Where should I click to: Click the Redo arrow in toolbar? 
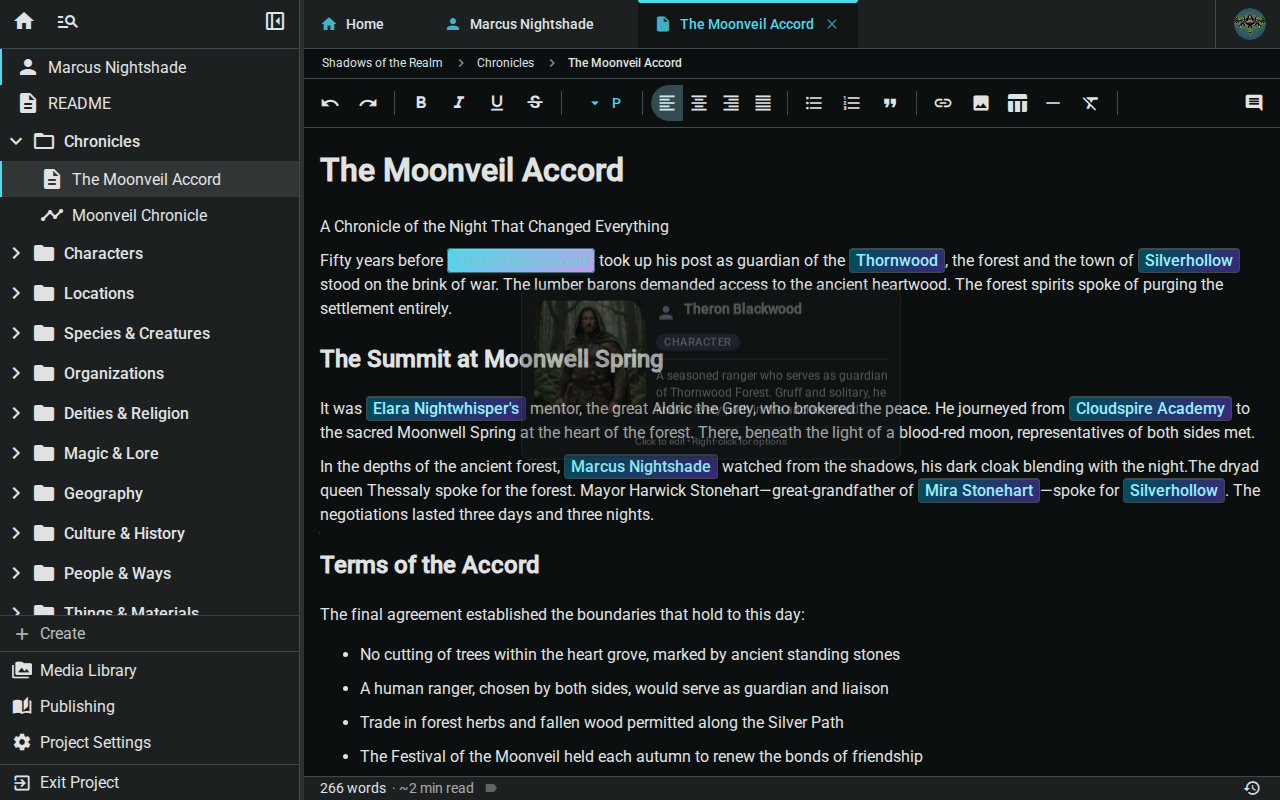(x=368, y=103)
